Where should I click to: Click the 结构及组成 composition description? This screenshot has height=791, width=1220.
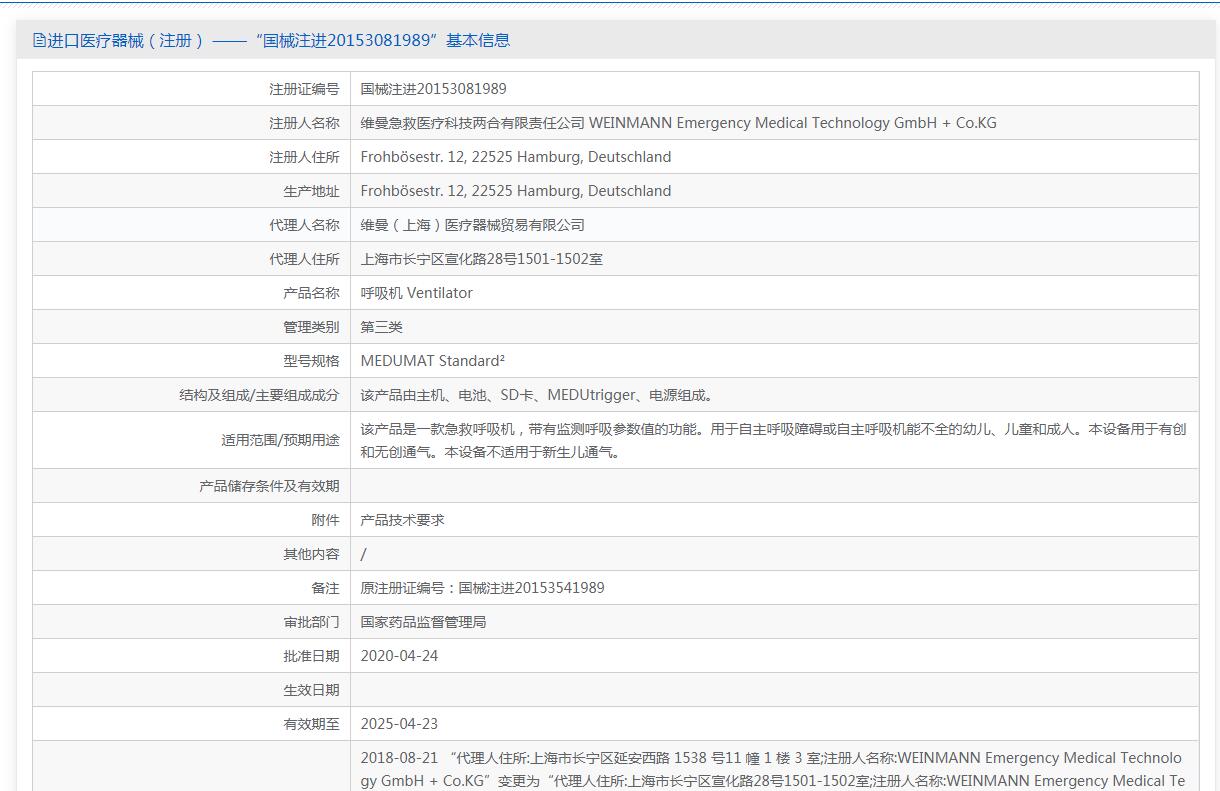click(536, 395)
